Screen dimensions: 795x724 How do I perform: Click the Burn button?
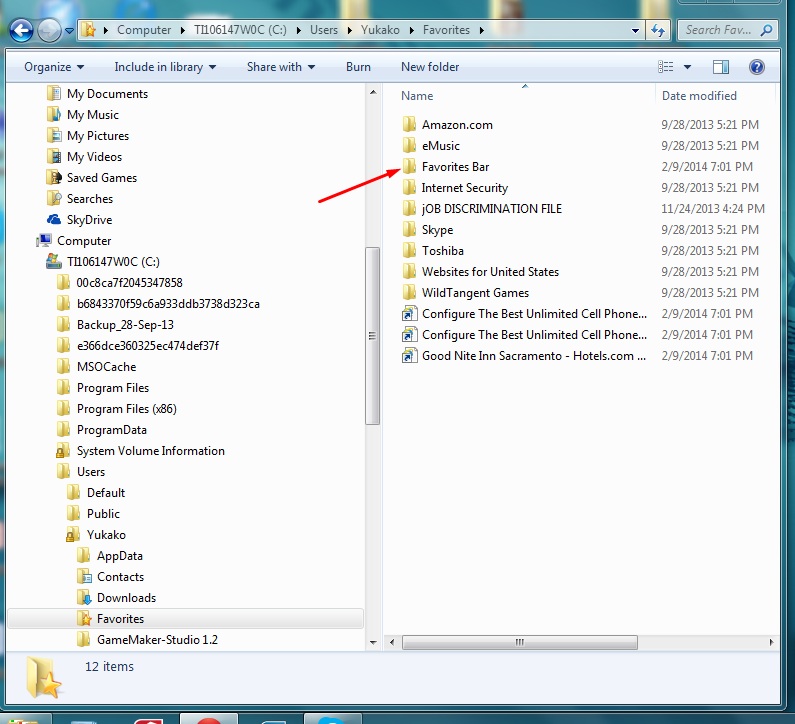click(x=358, y=67)
